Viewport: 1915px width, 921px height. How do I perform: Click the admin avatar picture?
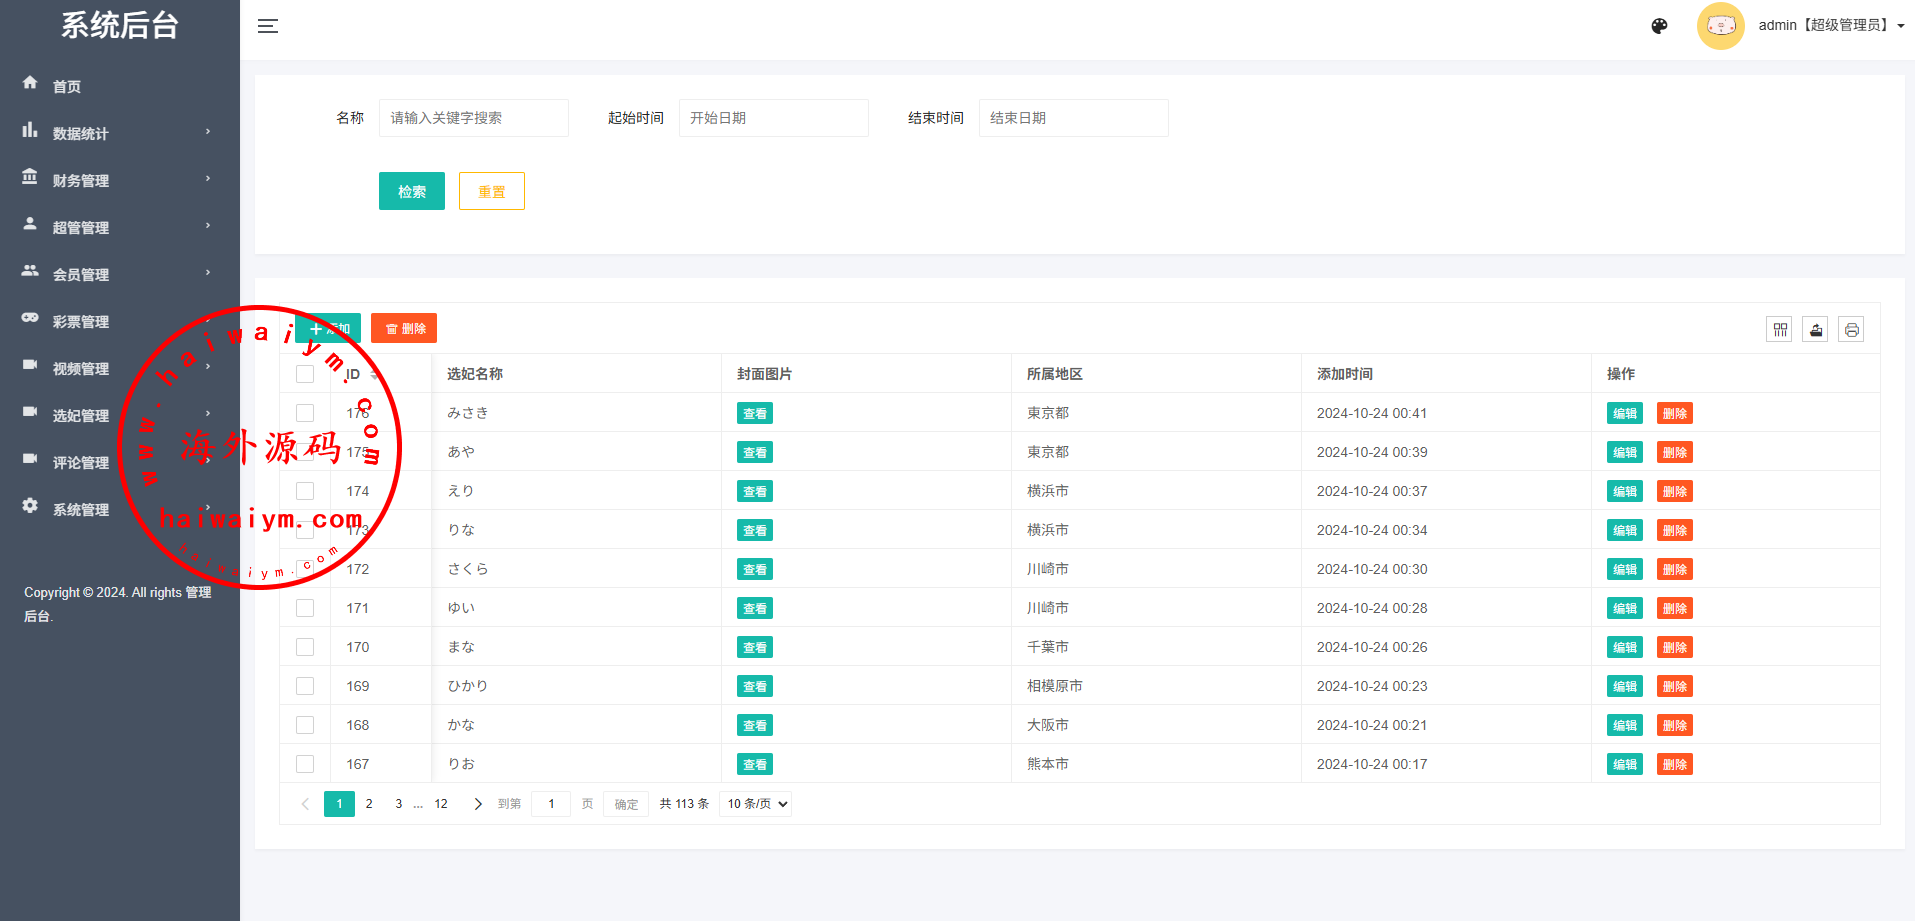1720,26
